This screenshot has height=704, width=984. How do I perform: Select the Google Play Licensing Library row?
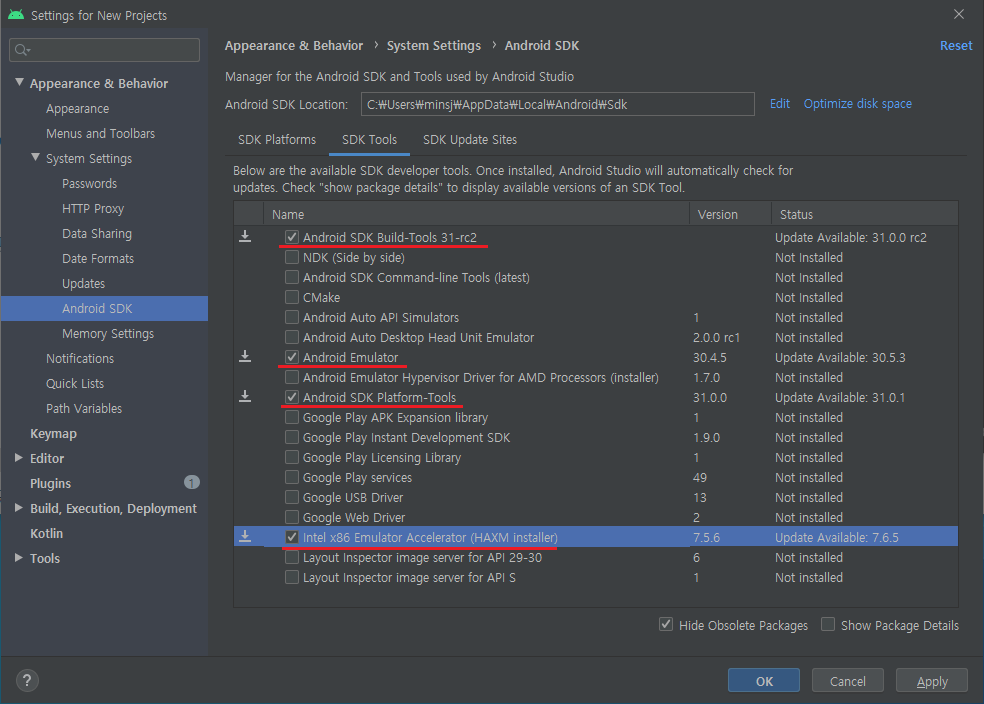(596, 457)
